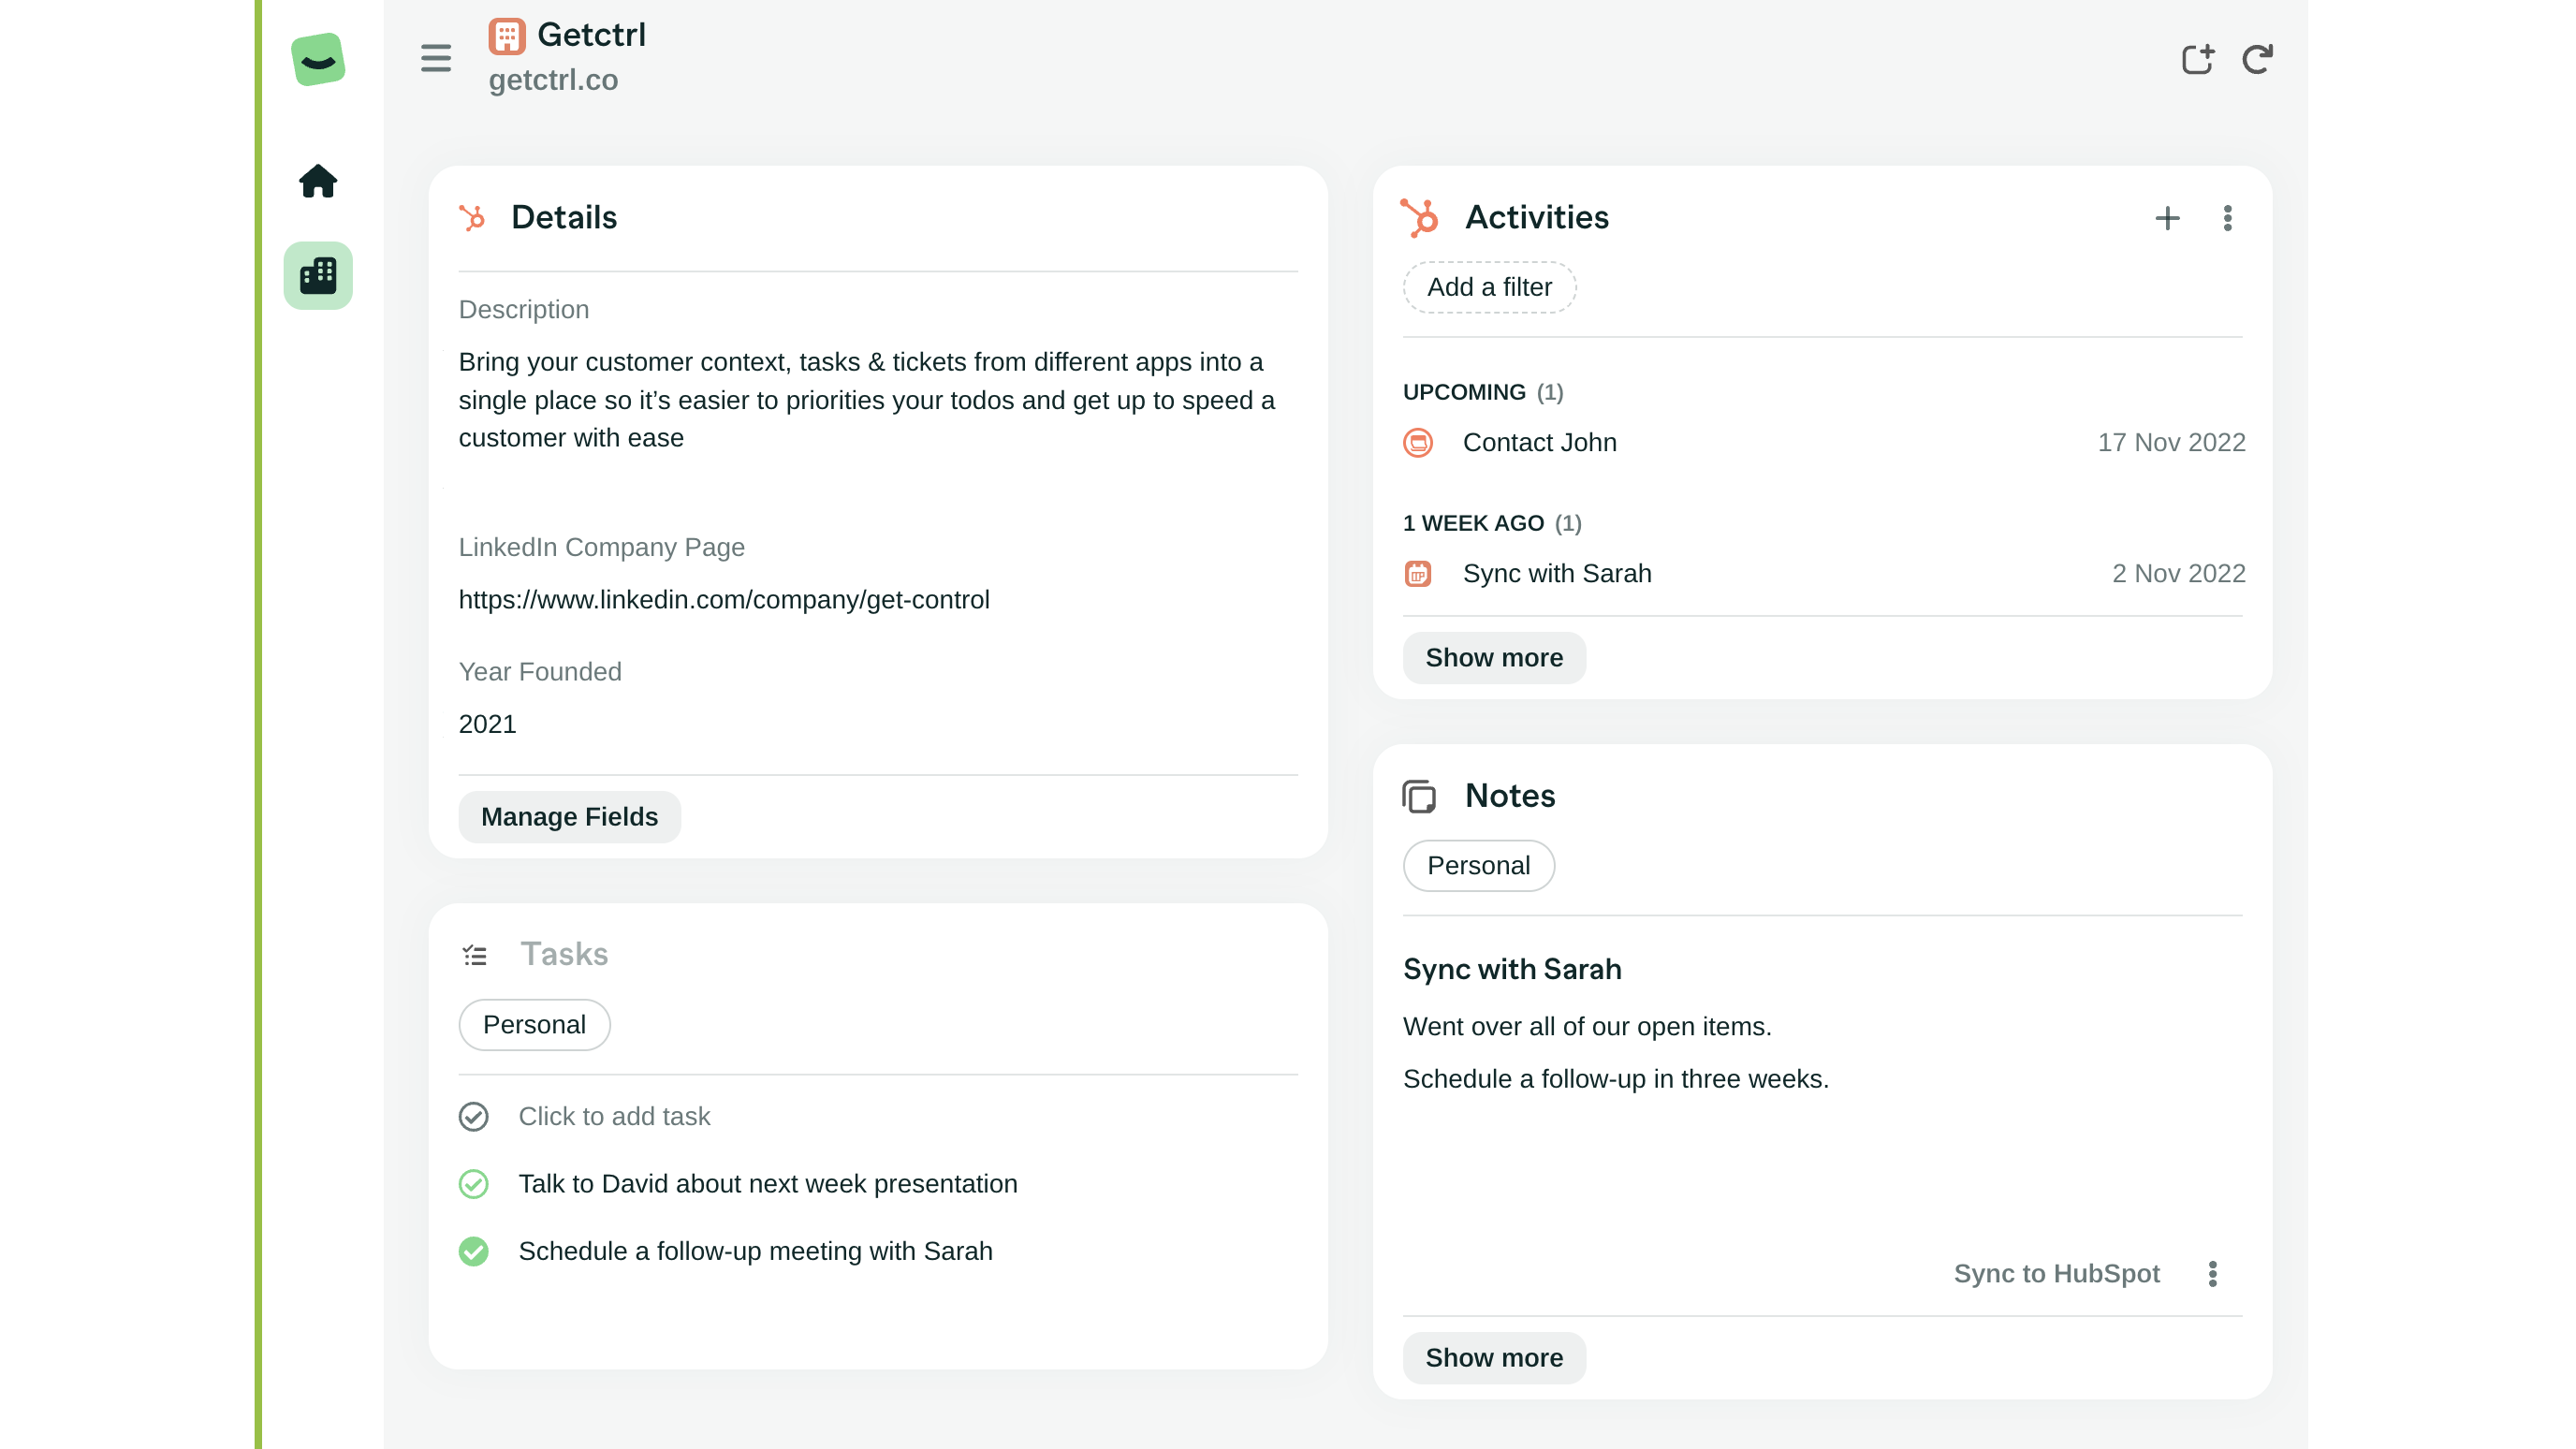Add a new activity with plus icon
The image size is (2576, 1449).
pyautogui.click(x=2167, y=218)
